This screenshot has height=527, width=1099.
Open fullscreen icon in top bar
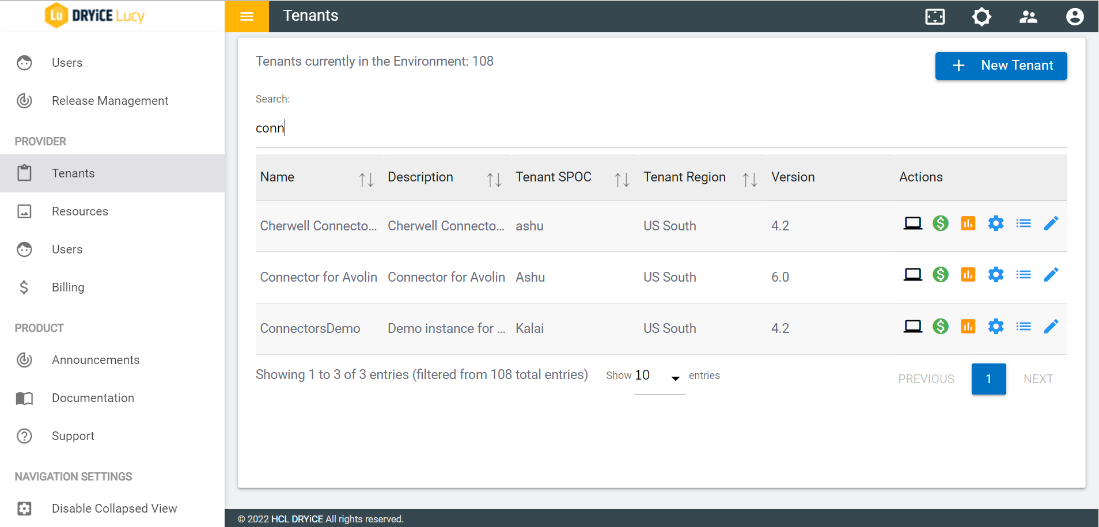[x=935, y=16]
